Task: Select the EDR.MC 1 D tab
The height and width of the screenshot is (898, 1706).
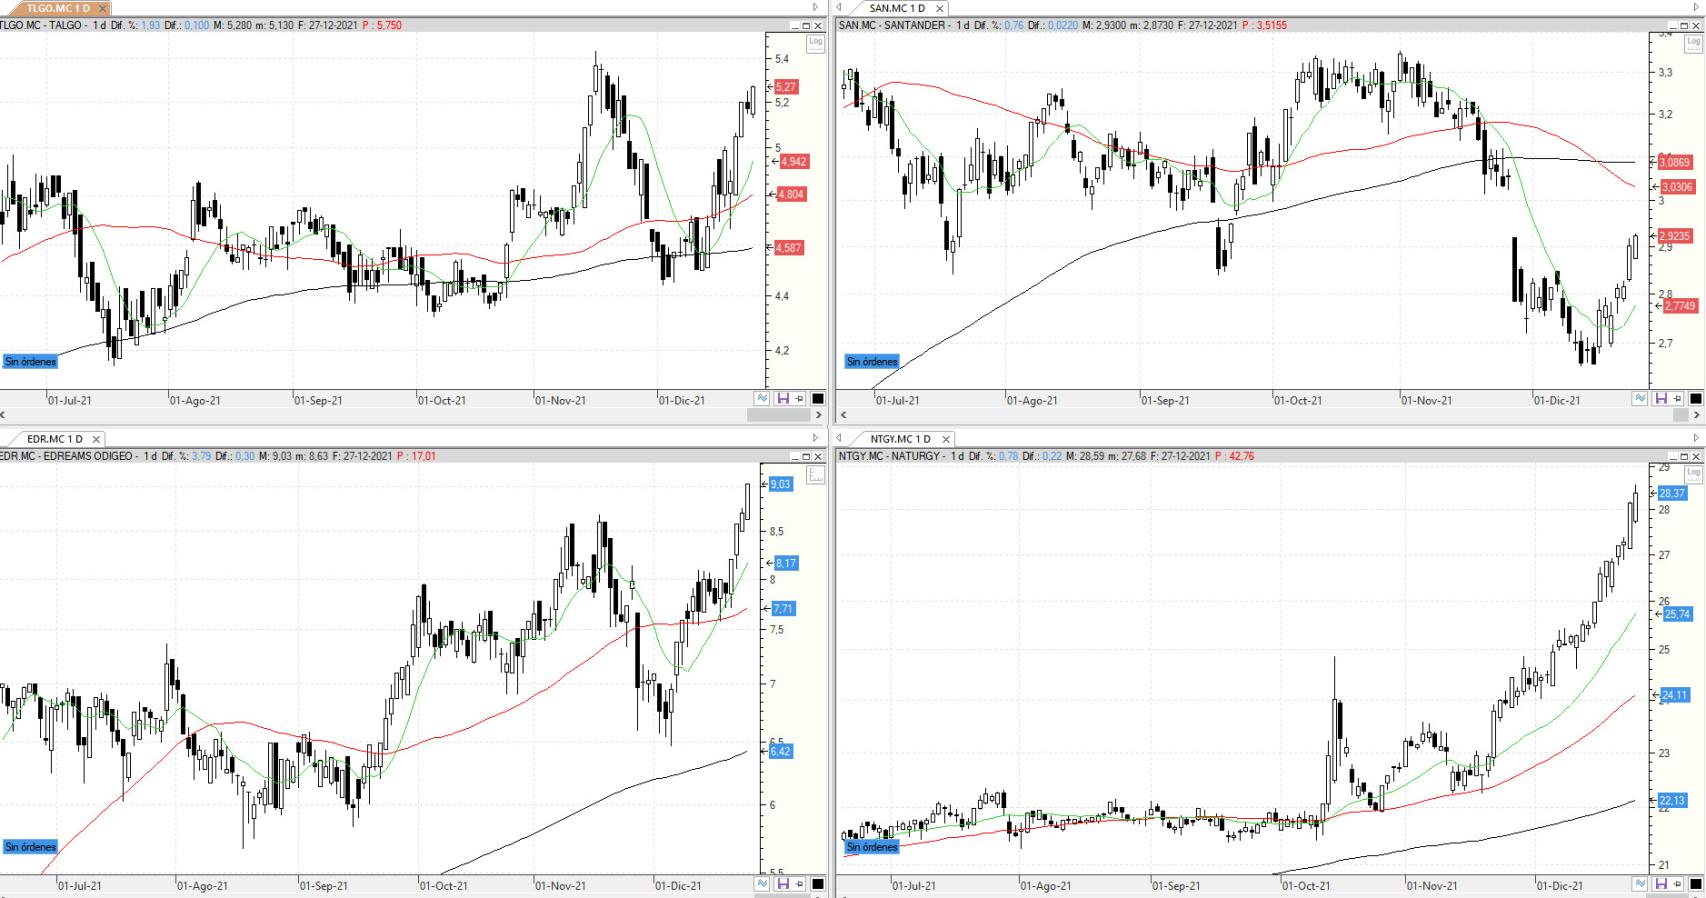Action: 54,439
